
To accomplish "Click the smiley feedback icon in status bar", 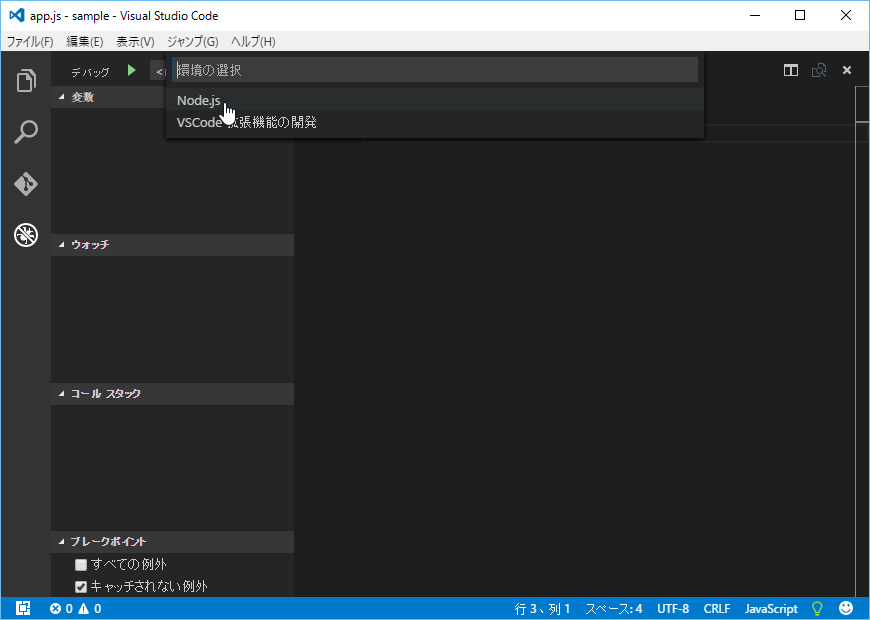I will tap(846, 608).
